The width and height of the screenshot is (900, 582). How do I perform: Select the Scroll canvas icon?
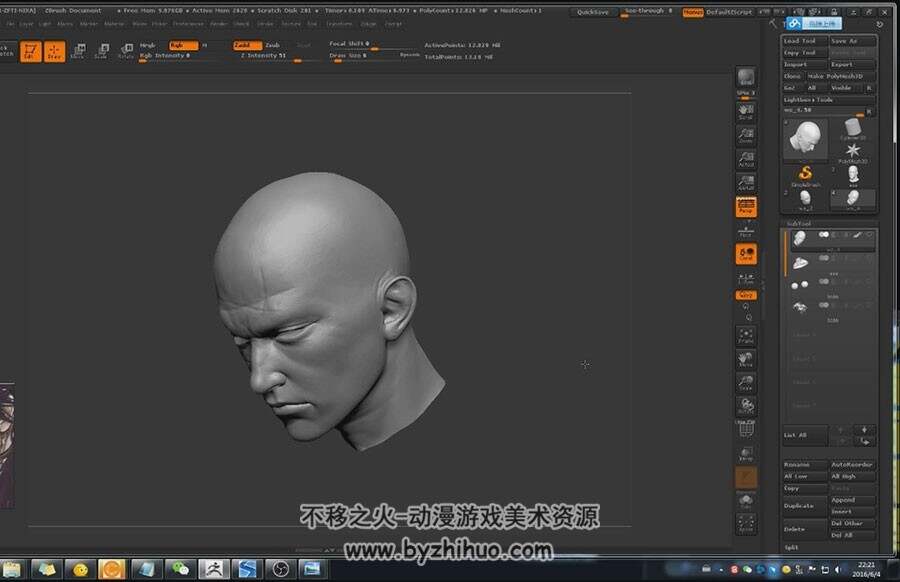pos(746,111)
